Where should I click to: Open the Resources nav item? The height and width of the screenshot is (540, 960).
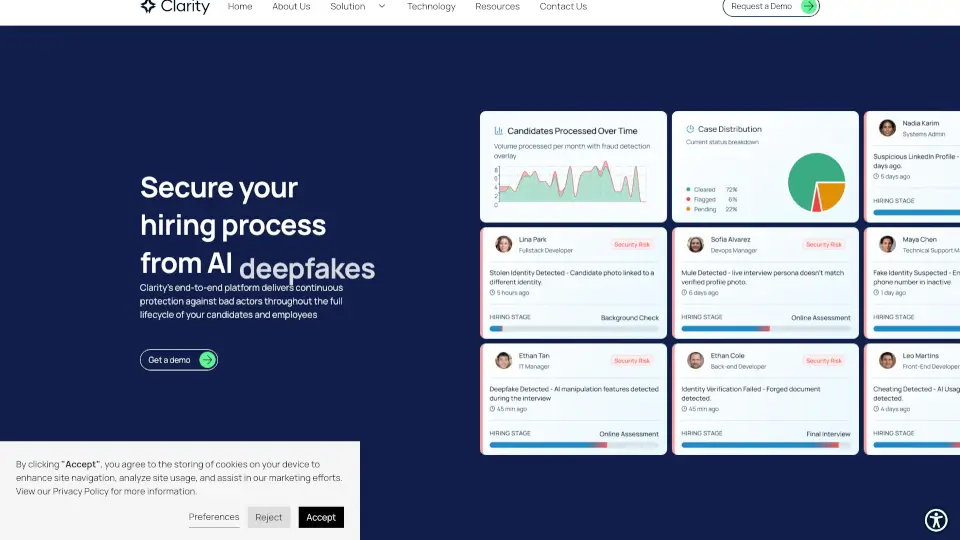[497, 6]
